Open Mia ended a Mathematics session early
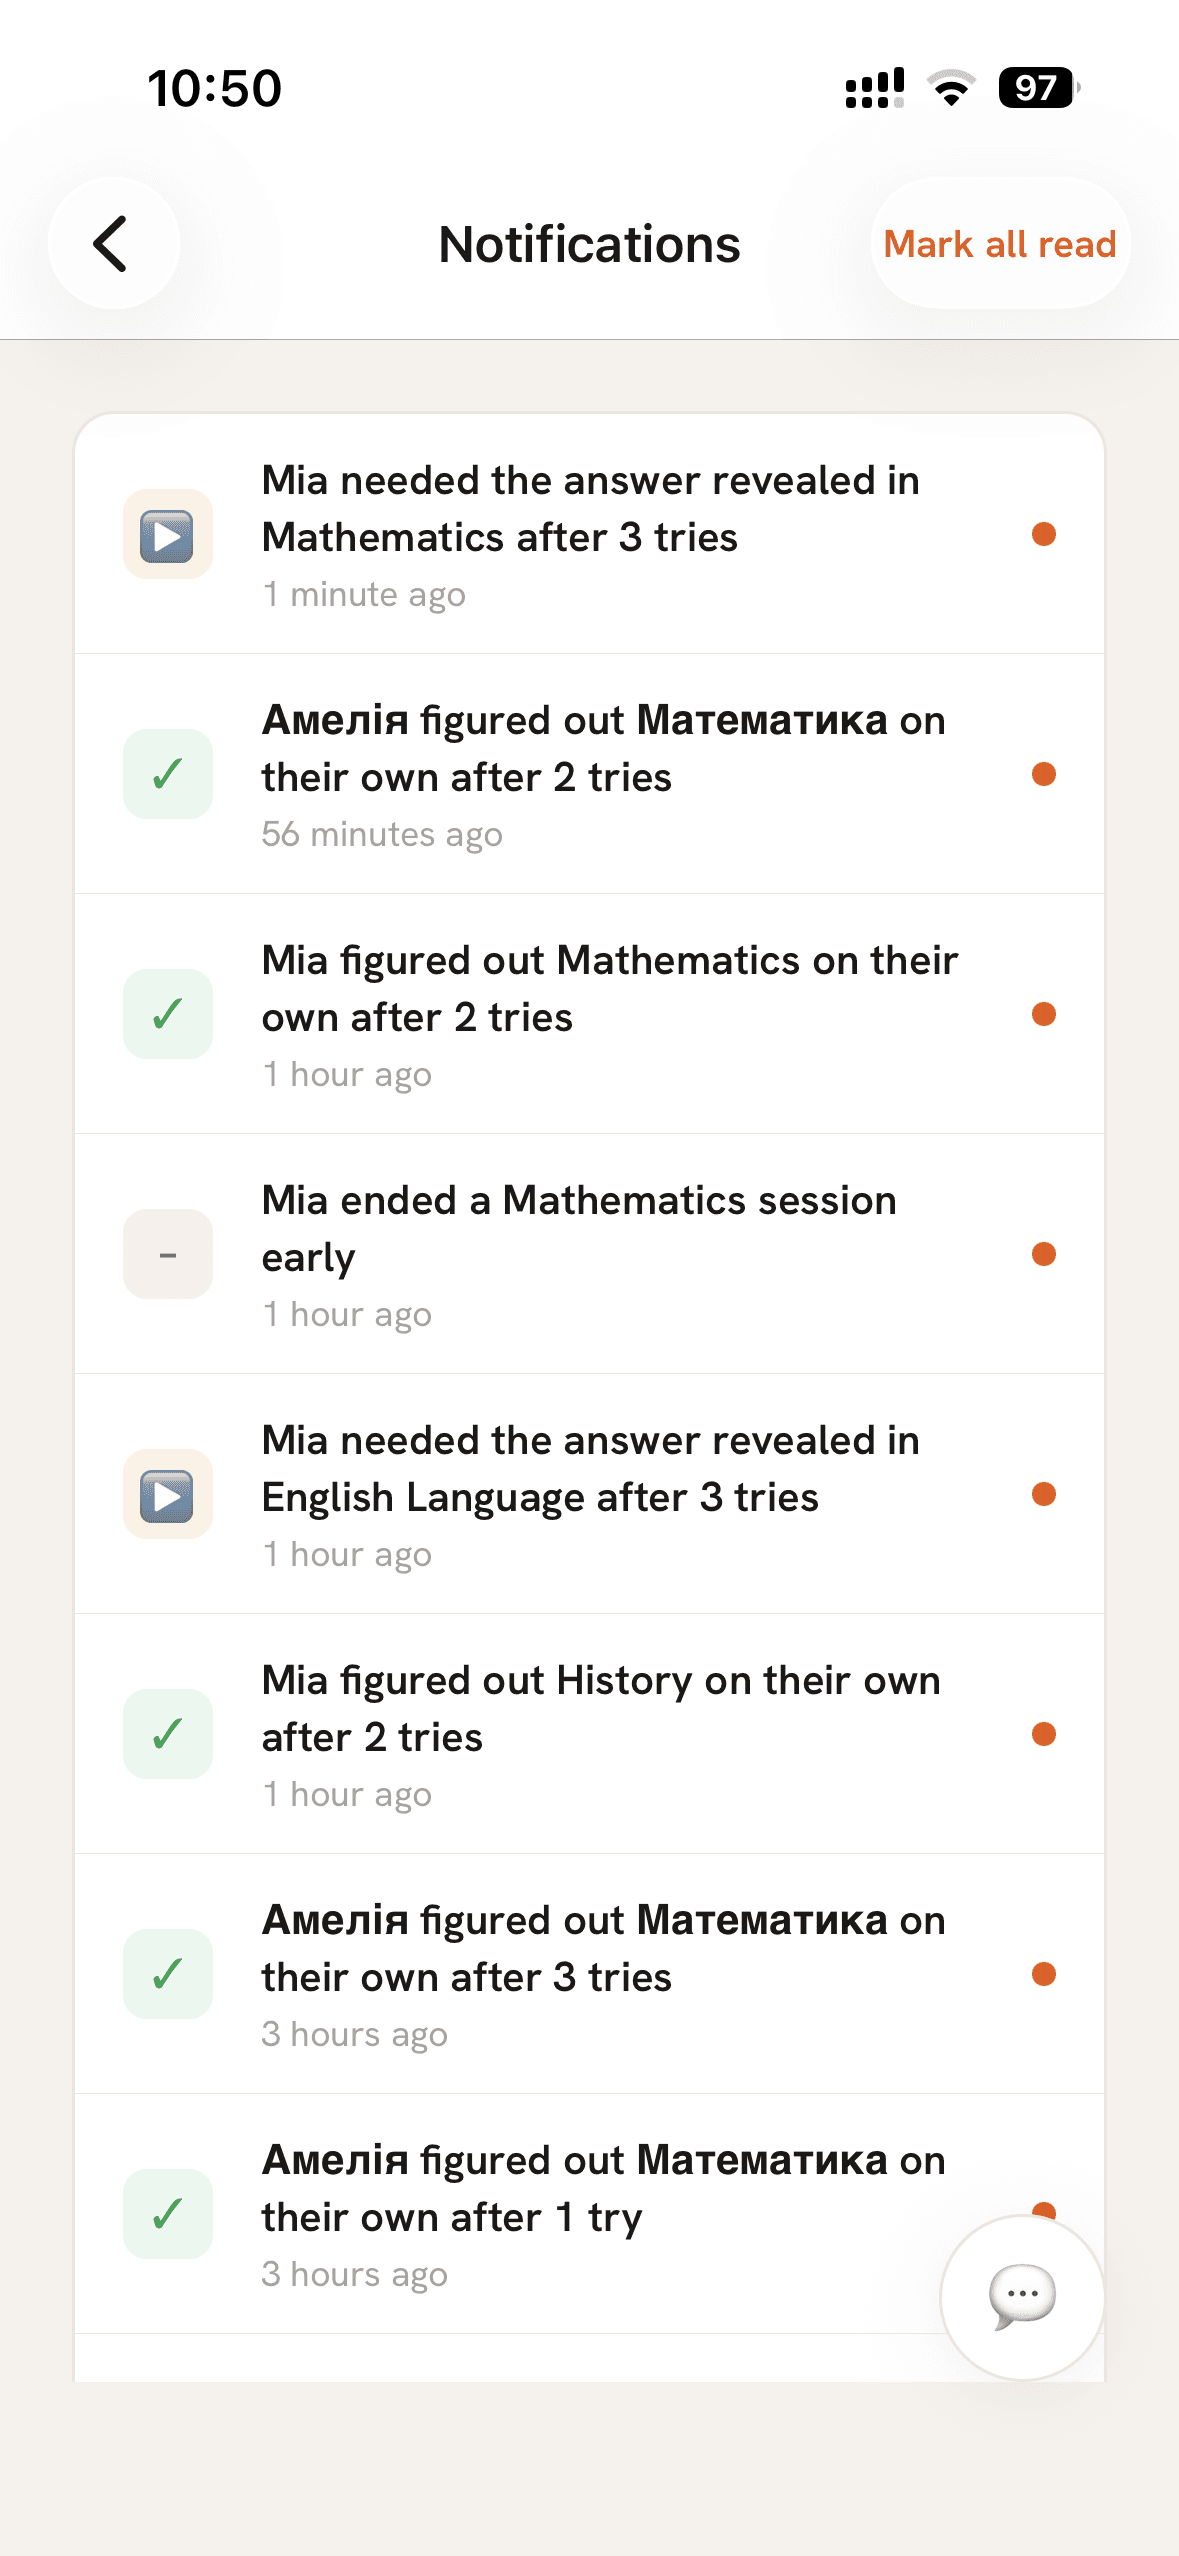This screenshot has height=2556, width=1179. (589, 1254)
